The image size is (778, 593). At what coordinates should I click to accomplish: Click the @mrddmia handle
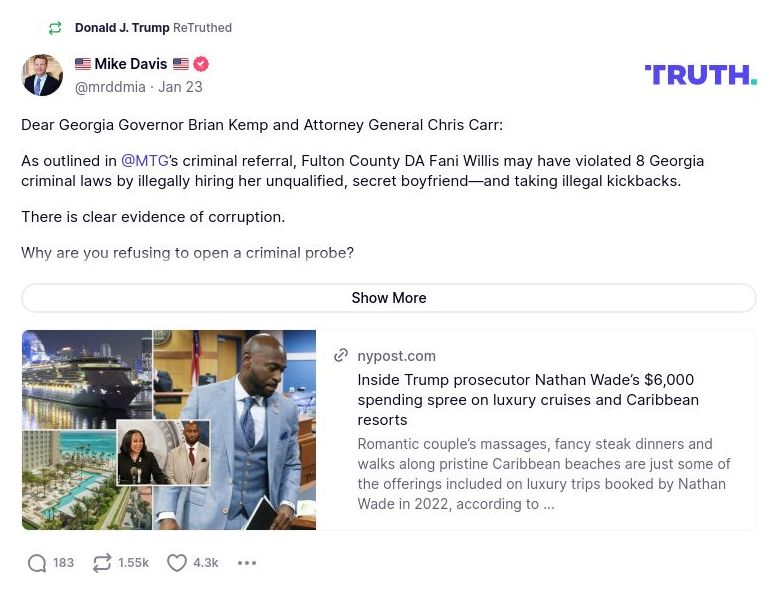pyautogui.click(x=110, y=87)
